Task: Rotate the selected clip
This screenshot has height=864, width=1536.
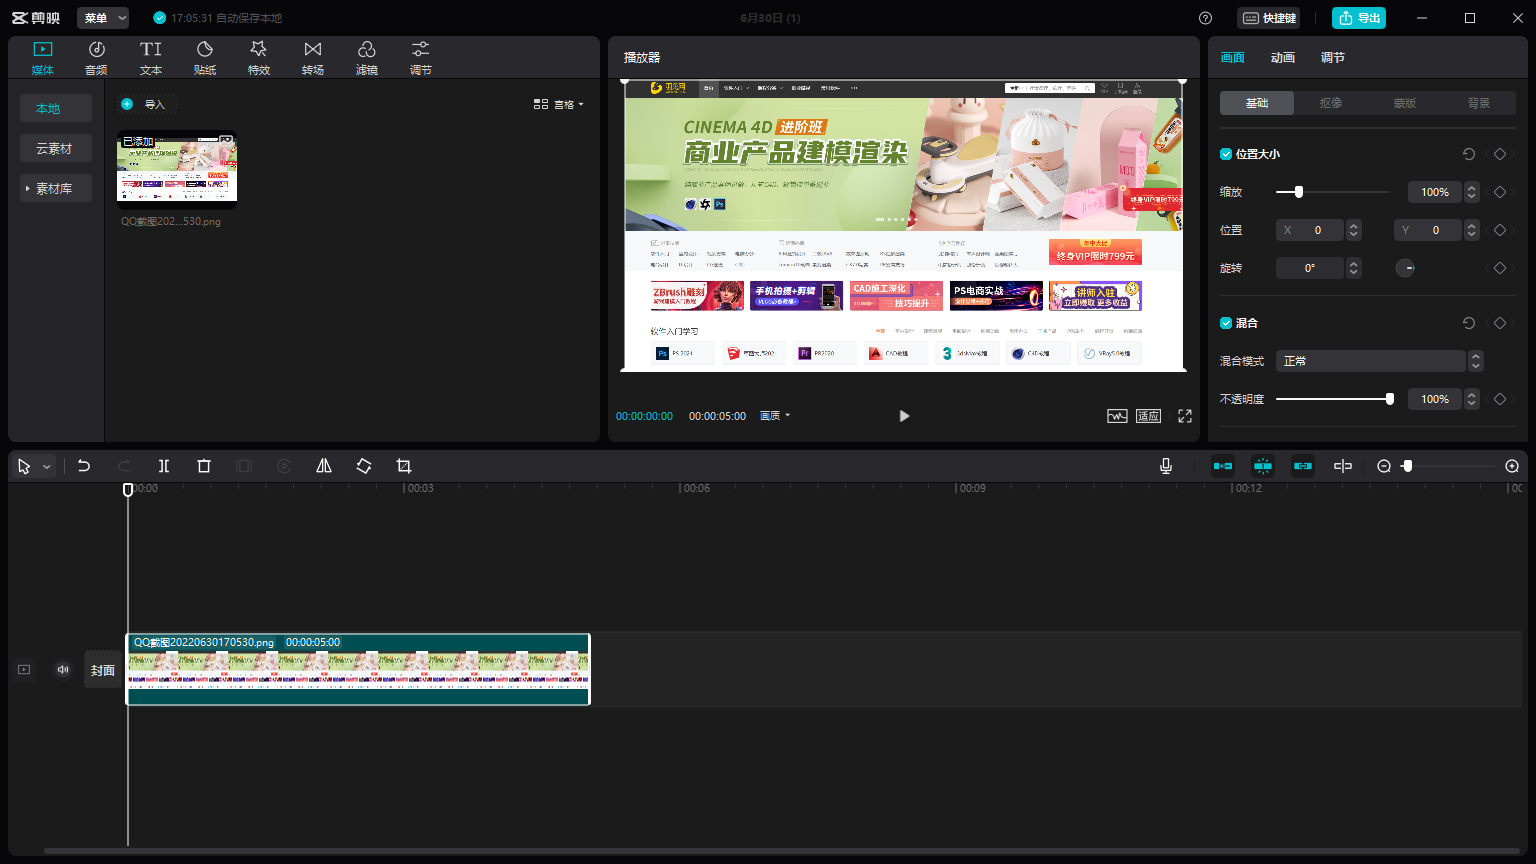Action: pyautogui.click(x=364, y=466)
